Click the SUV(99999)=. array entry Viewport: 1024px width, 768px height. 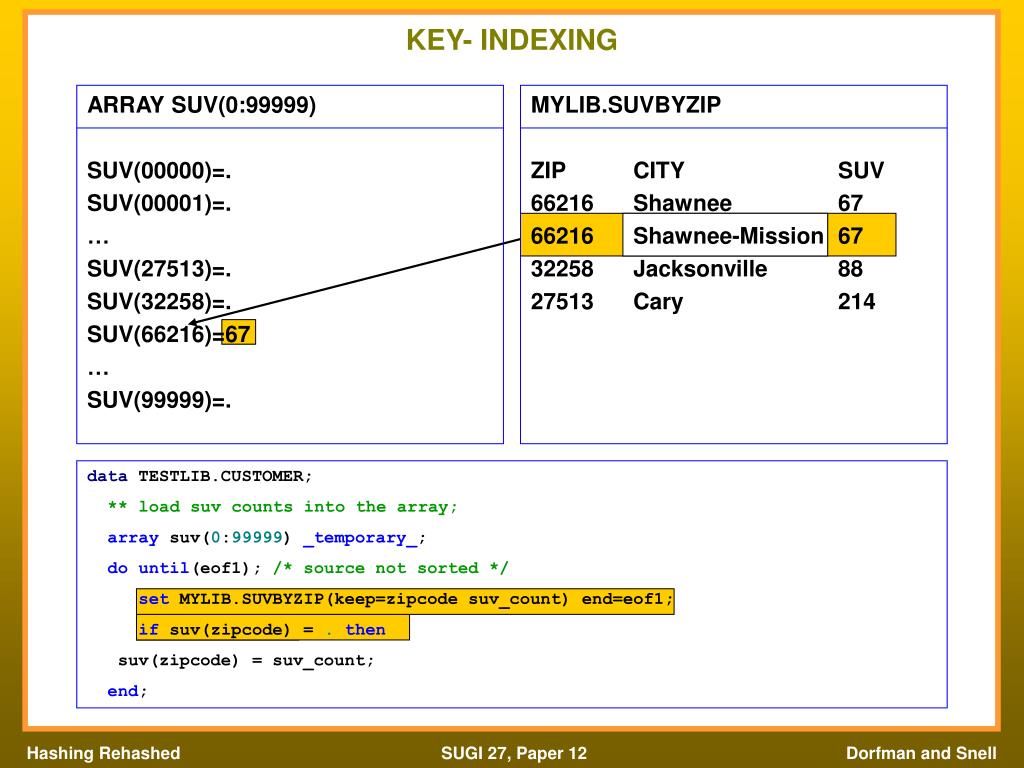click(x=159, y=400)
